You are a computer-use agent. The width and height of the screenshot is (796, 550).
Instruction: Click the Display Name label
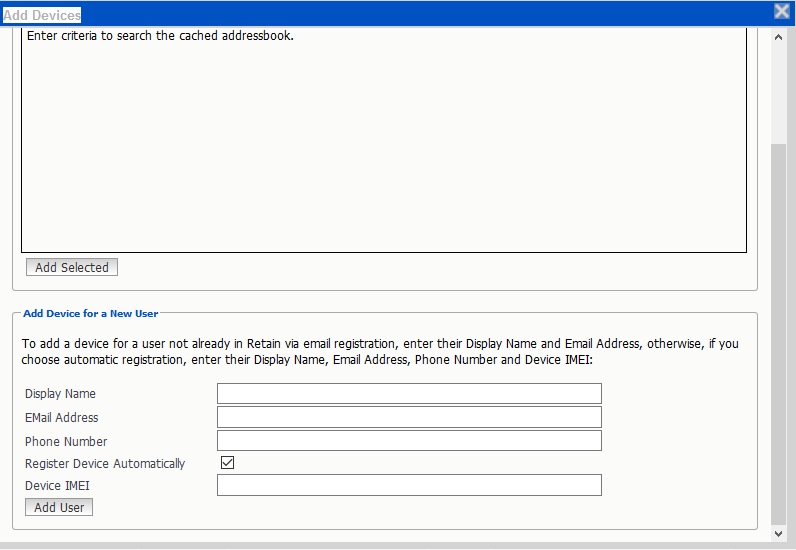pos(61,394)
